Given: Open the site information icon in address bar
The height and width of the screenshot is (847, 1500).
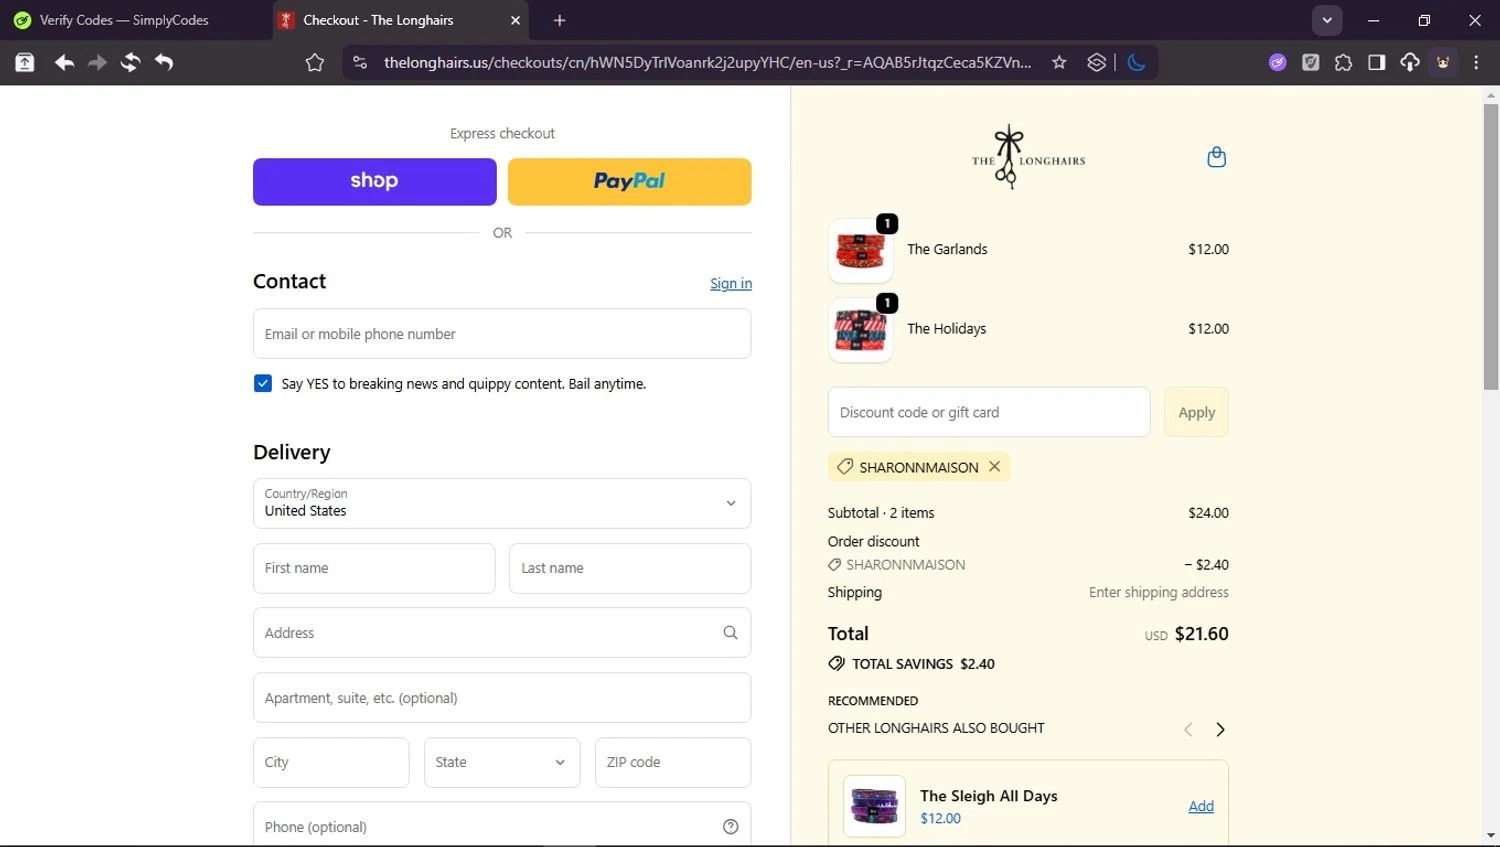Looking at the screenshot, I should [x=360, y=62].
